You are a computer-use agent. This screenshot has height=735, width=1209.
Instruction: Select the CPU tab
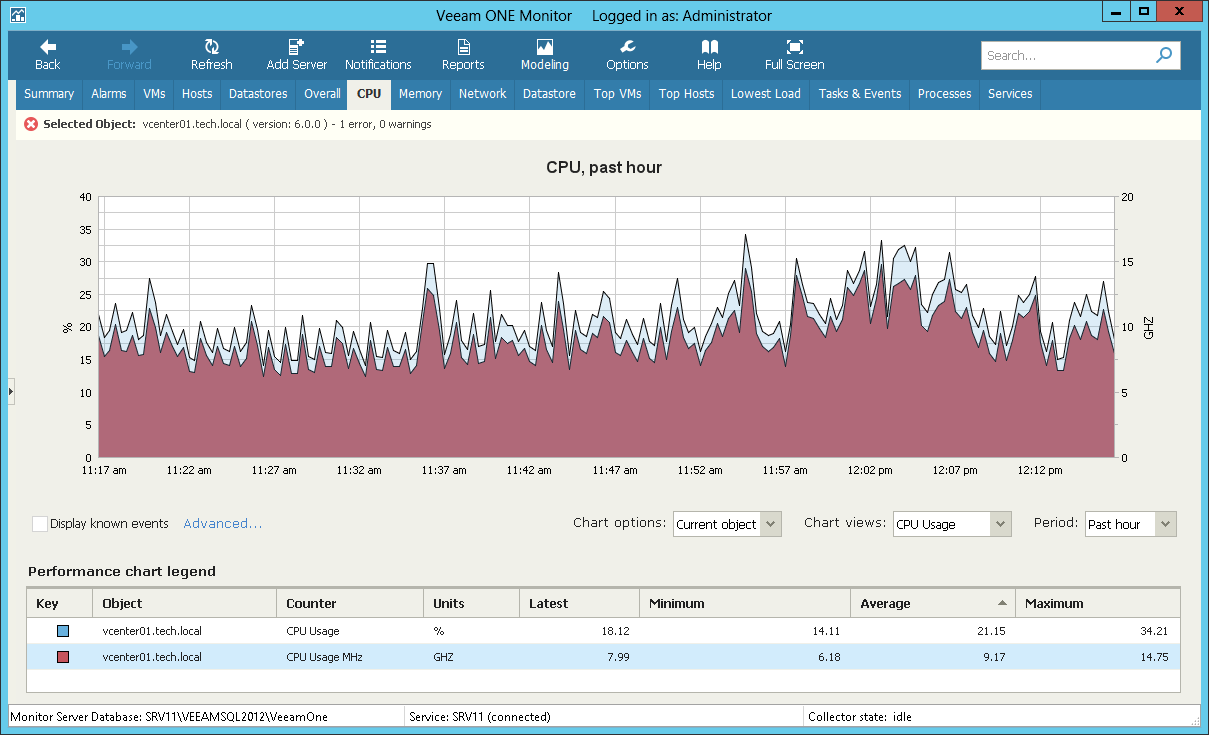369,94
